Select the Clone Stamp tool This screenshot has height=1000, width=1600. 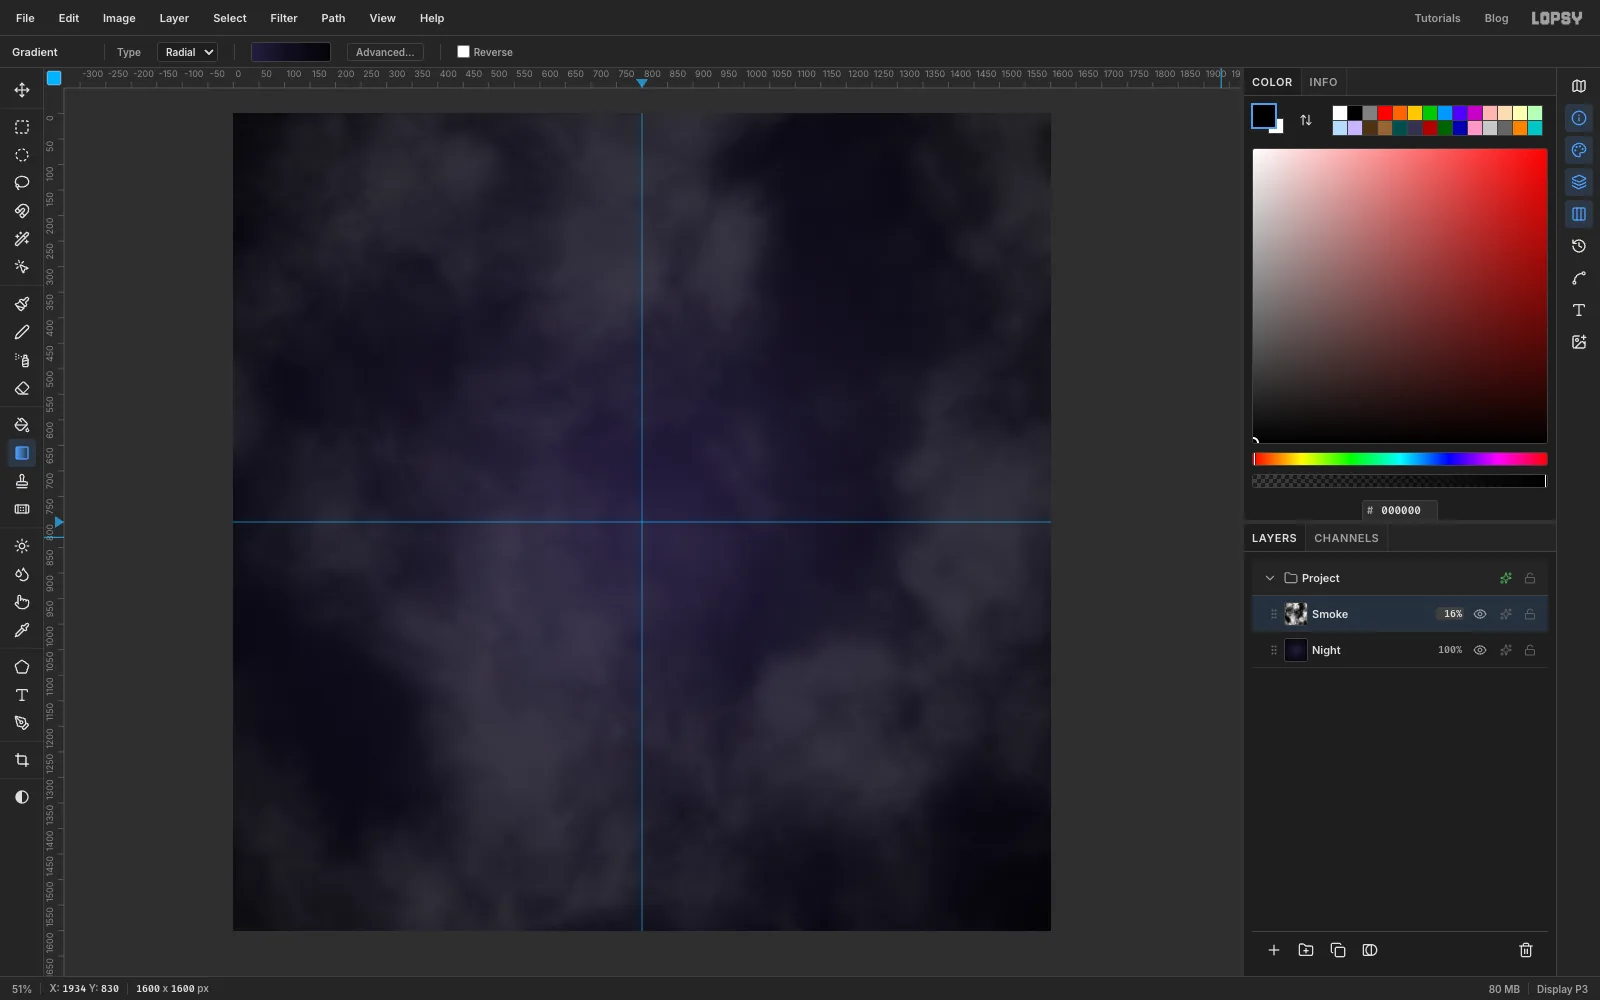(x=22, y=481)
